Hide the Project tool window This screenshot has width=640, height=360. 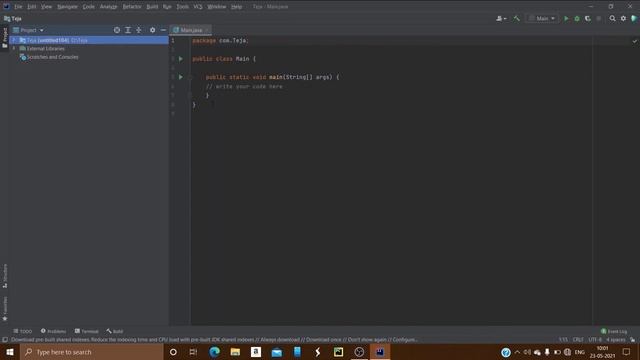pos(163,30)
